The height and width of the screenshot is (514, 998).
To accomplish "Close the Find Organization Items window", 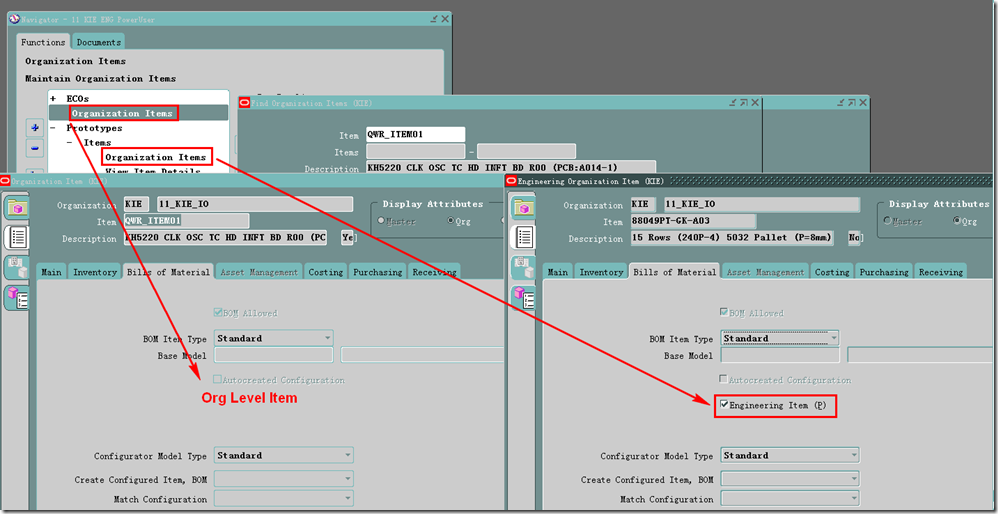I will point(755,102).
